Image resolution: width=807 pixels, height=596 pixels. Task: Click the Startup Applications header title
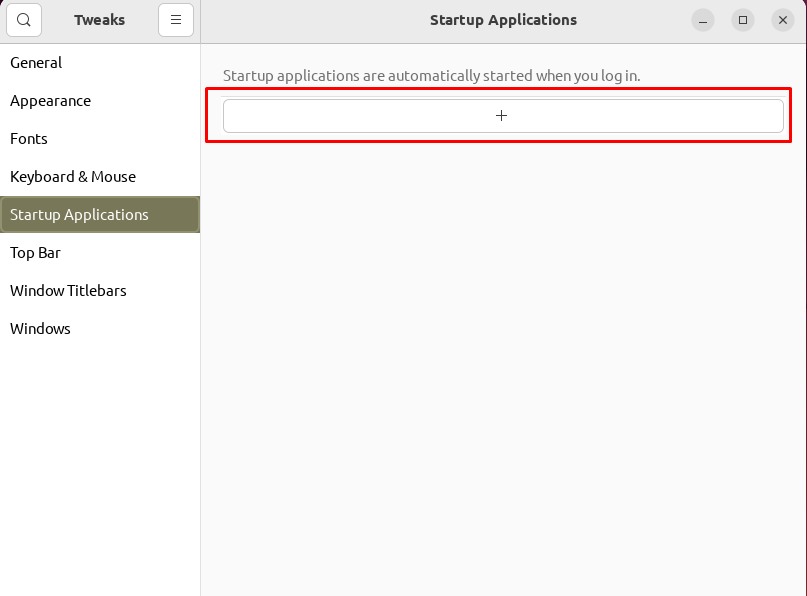[503, 20]
